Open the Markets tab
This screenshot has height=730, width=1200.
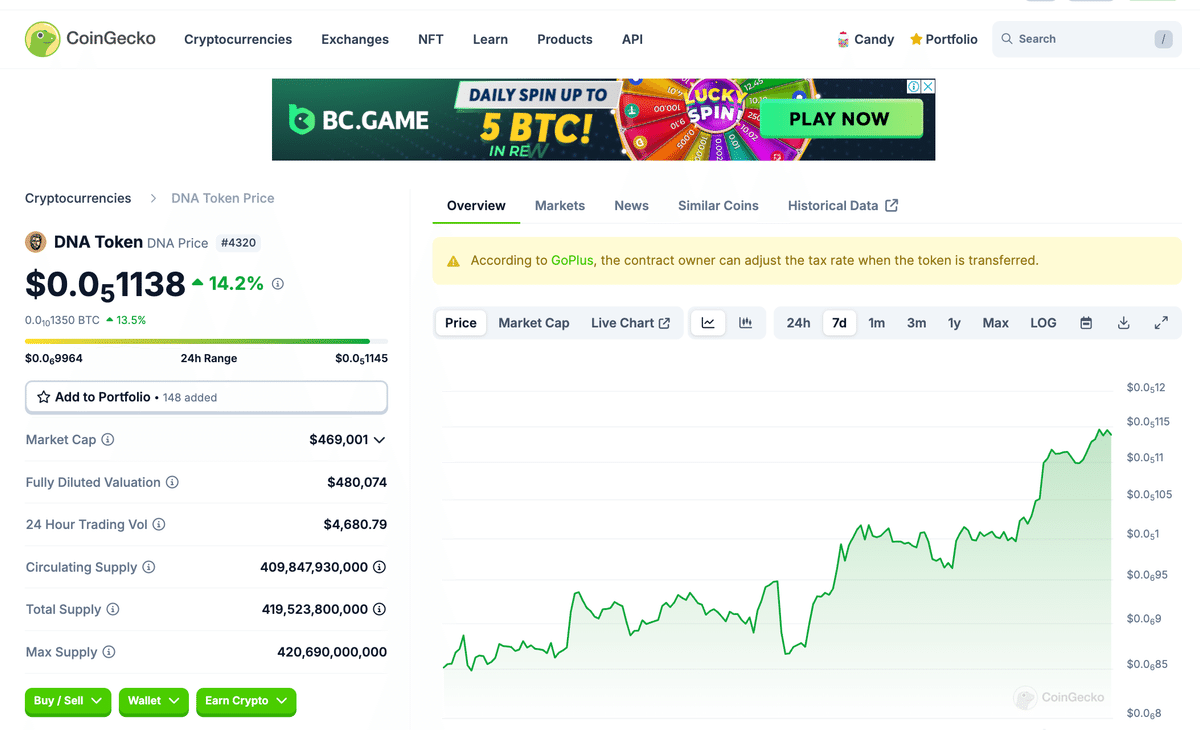click(x=559, y=206)
